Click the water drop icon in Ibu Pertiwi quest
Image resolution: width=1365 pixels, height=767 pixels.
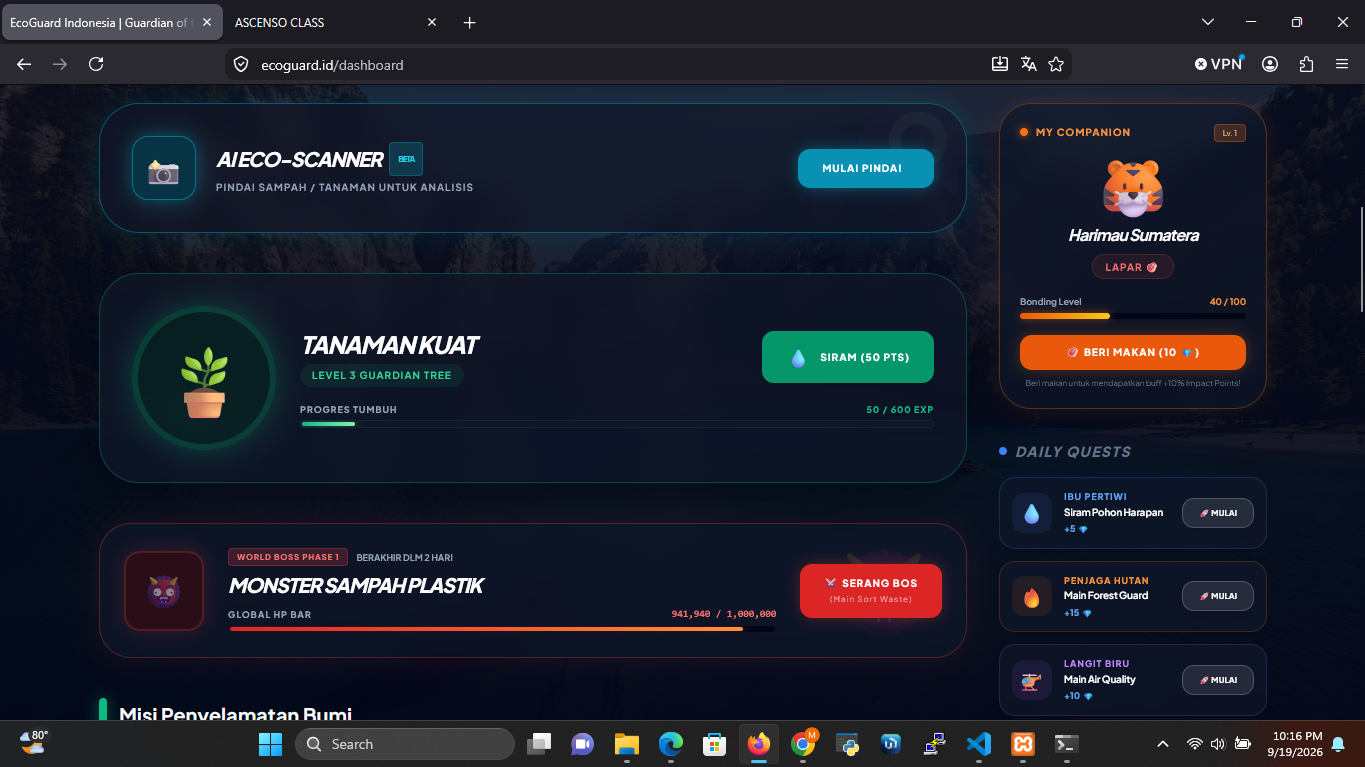pyautogui.click(x=1031, y=513)
